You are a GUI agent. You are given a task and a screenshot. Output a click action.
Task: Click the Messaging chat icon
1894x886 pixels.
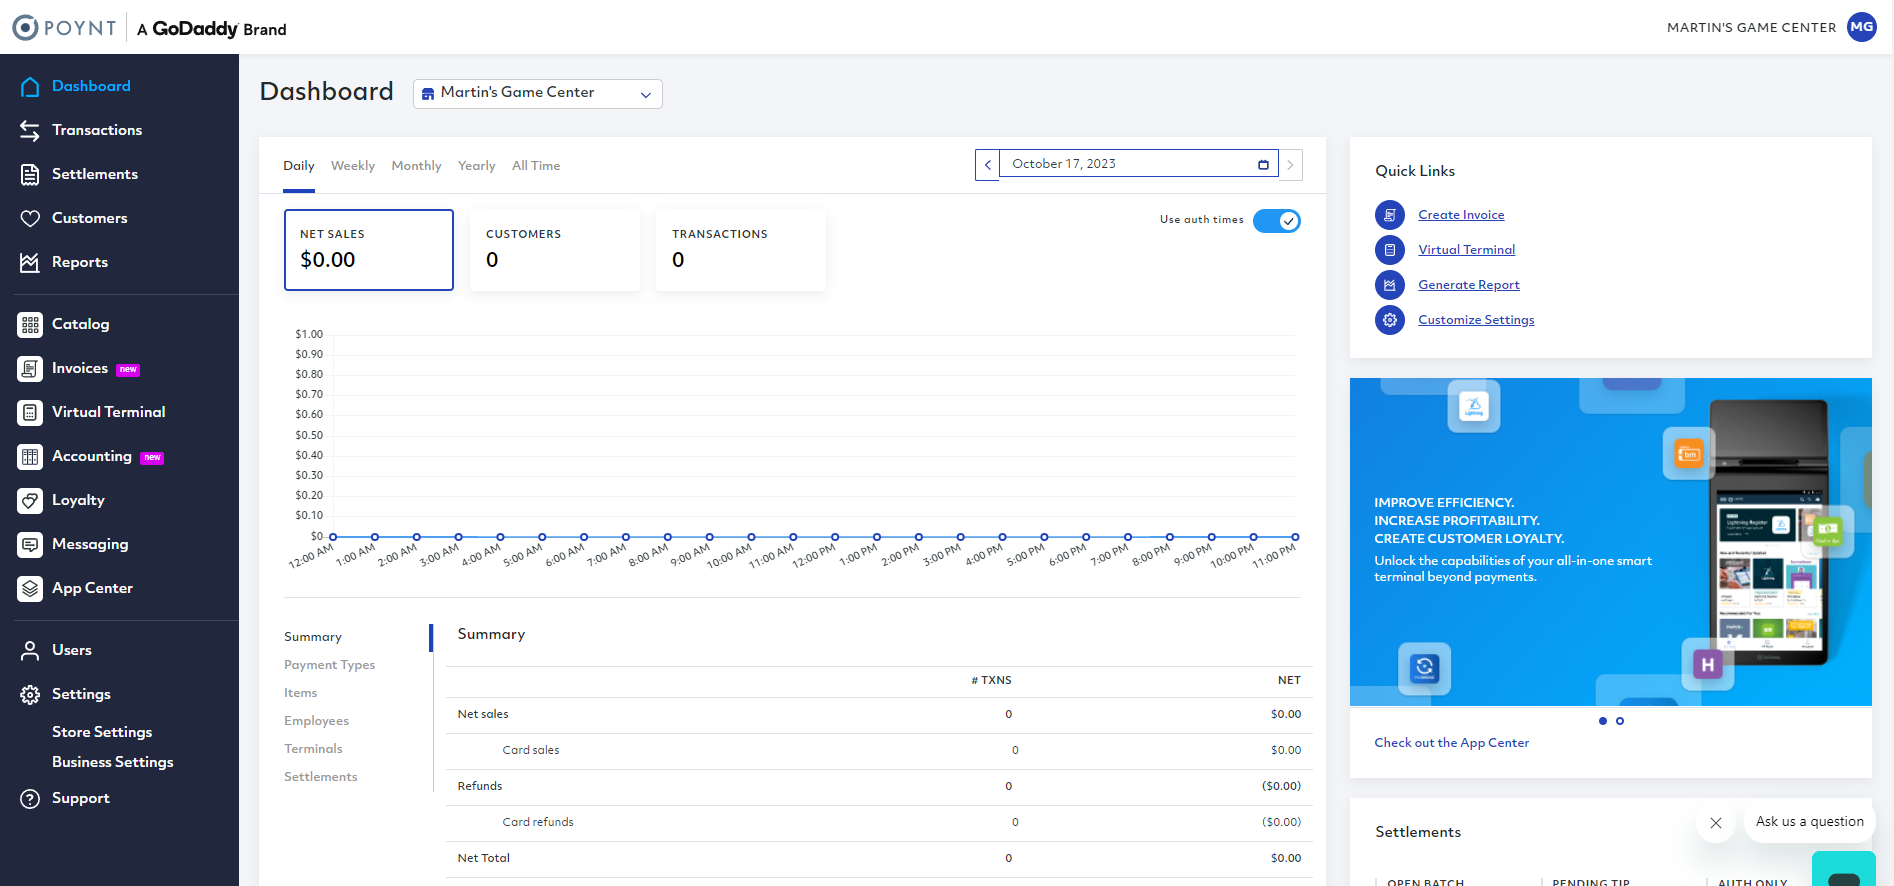tap(30, 544)
